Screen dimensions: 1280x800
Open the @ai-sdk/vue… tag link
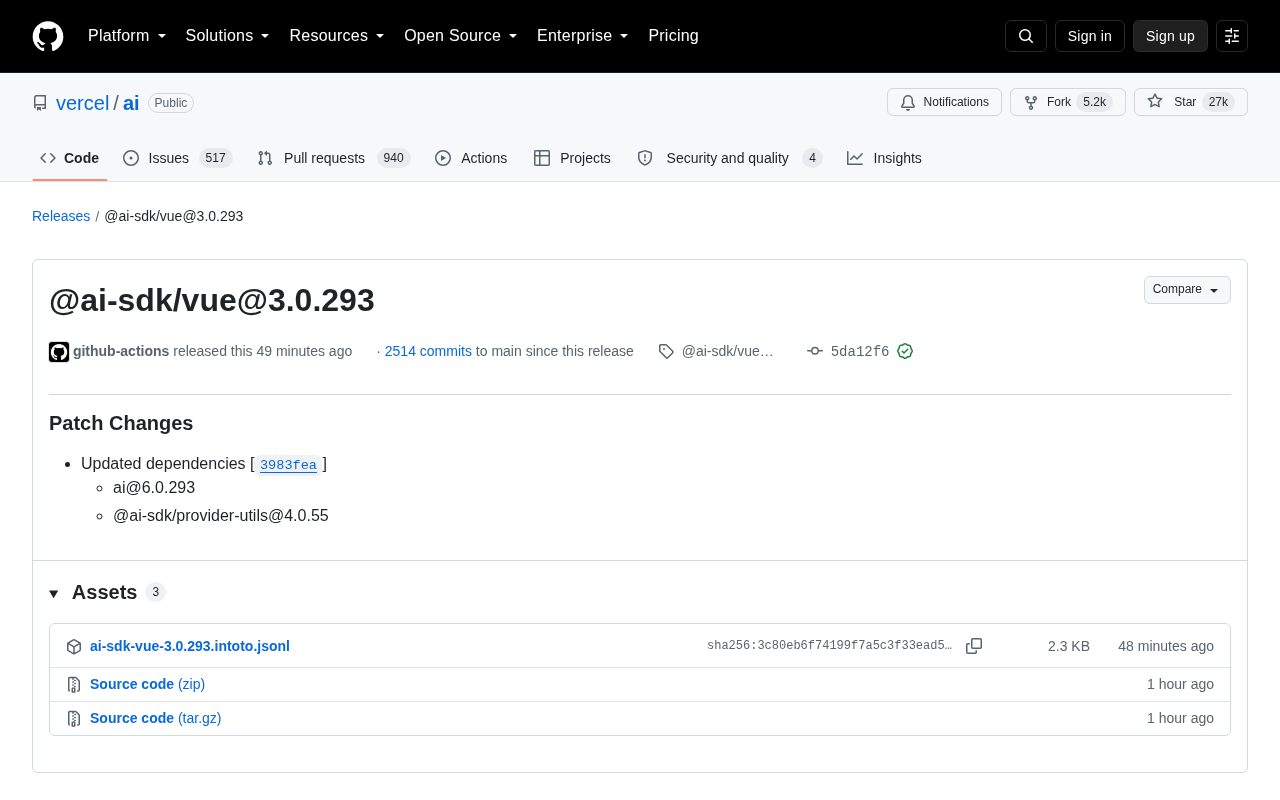click(x=728, y=351)
